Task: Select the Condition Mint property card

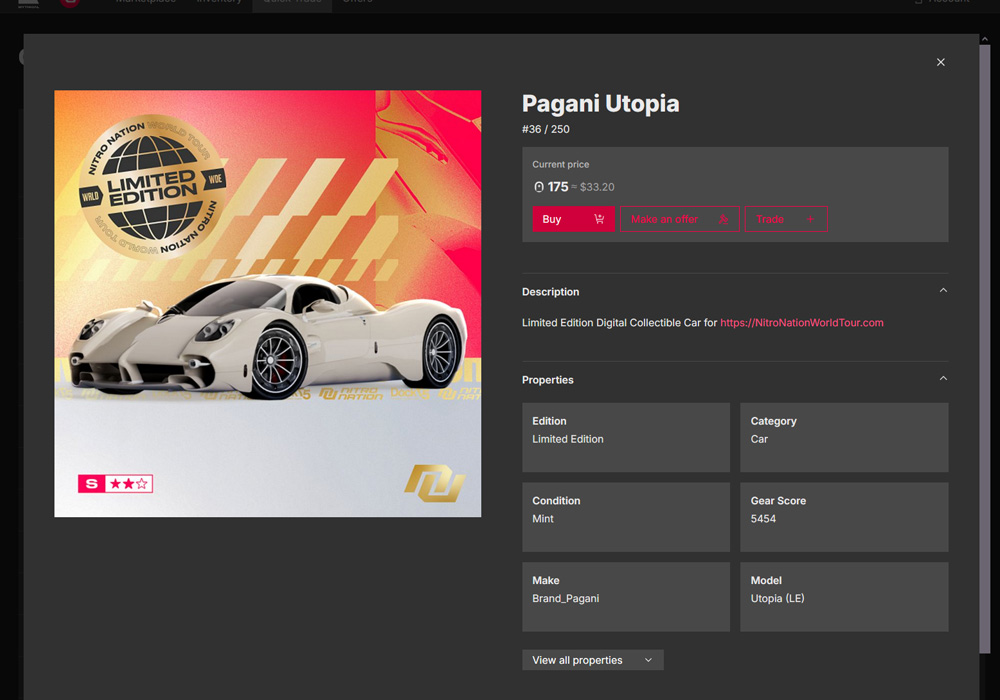Action: pos(626,517)
